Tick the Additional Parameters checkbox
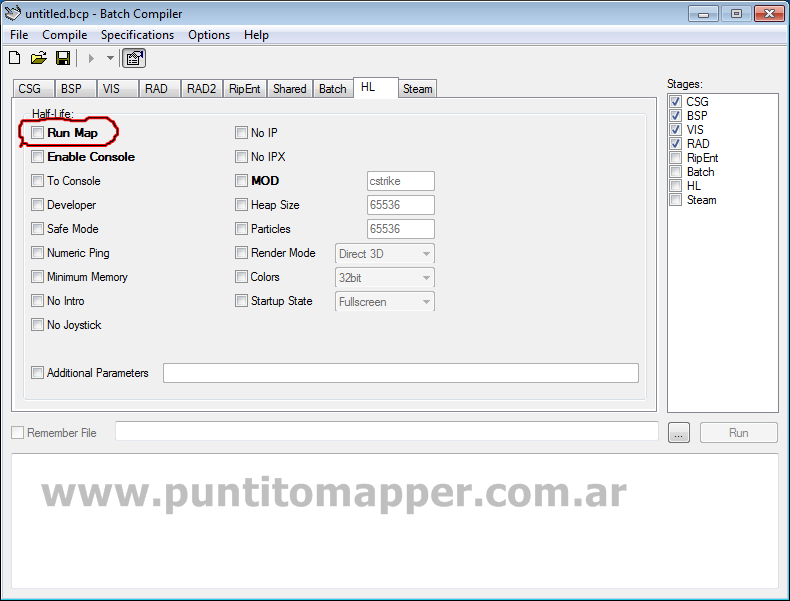This screenshot has height=601, width=790. pos(37,373)
